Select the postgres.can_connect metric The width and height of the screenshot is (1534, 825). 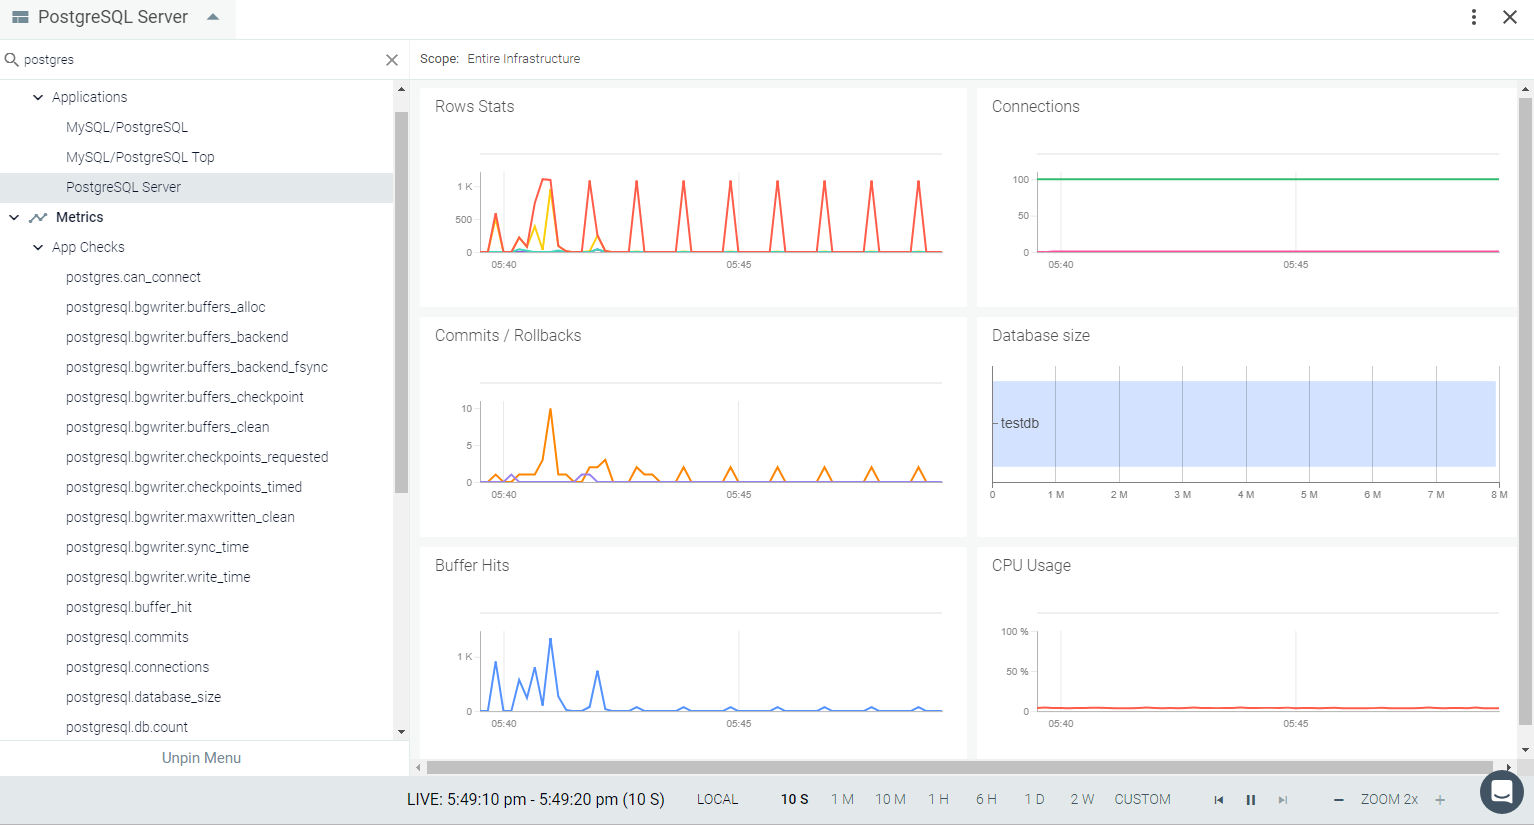pos(133,277)
